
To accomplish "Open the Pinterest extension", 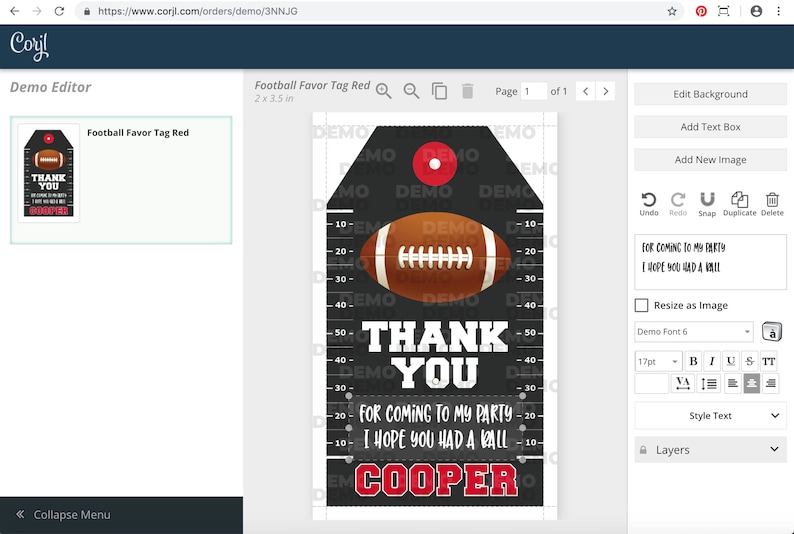I will point(701,11).
